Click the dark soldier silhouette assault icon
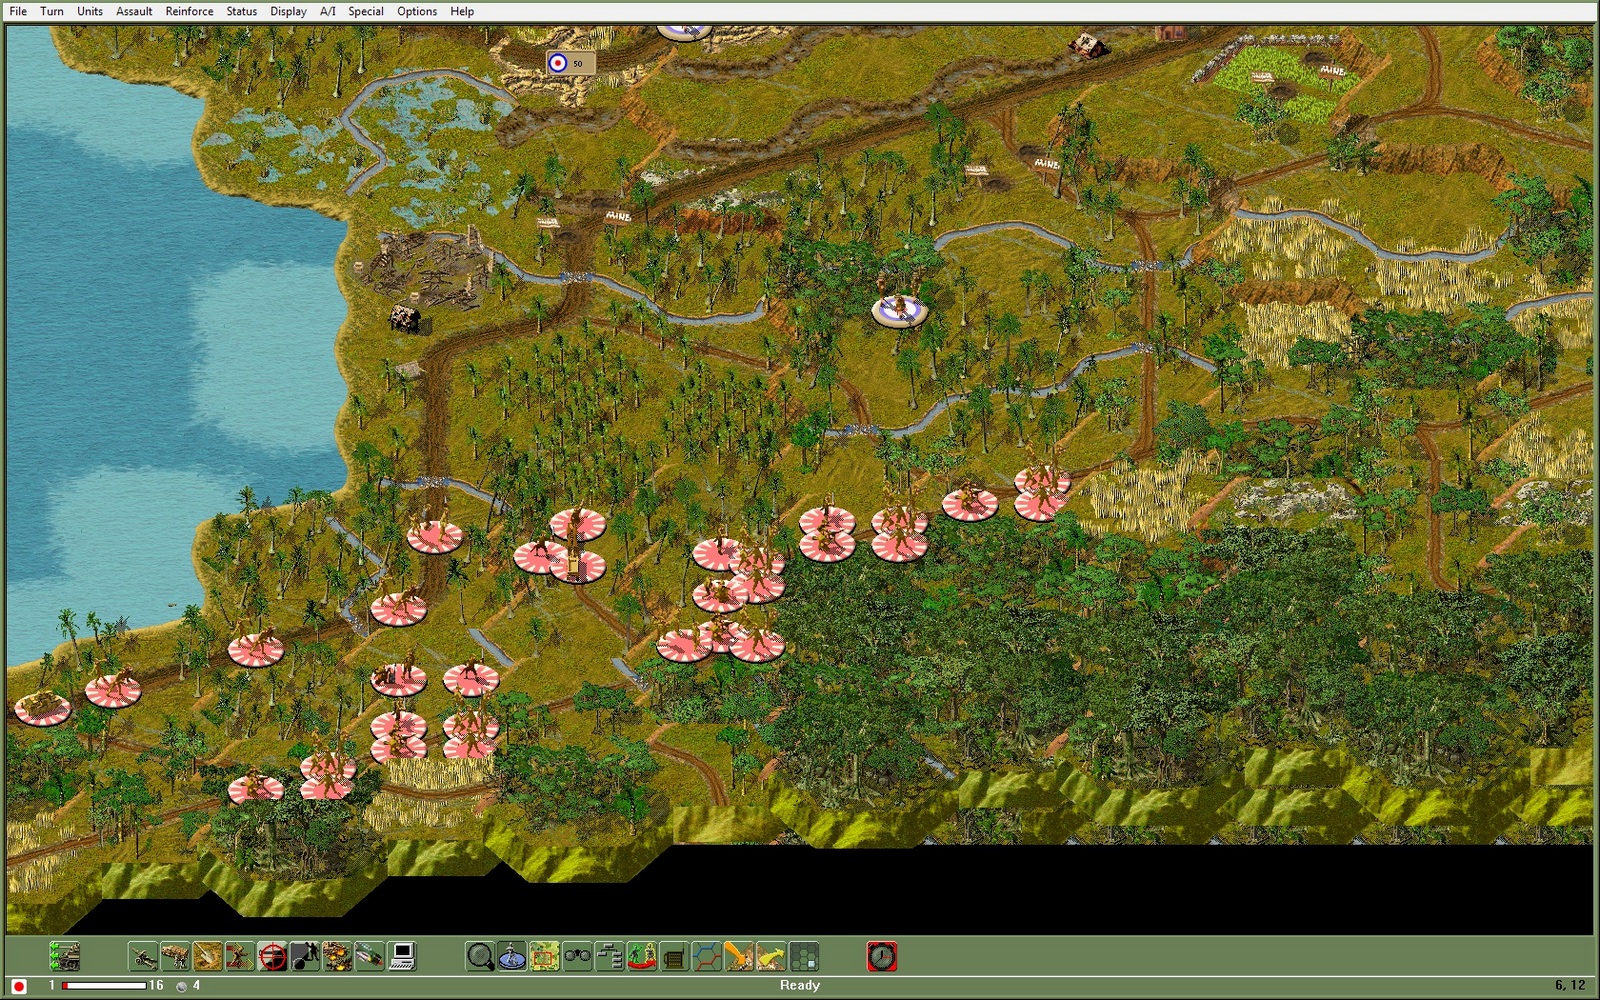Screen dimensions: 1600x1000 304,957
